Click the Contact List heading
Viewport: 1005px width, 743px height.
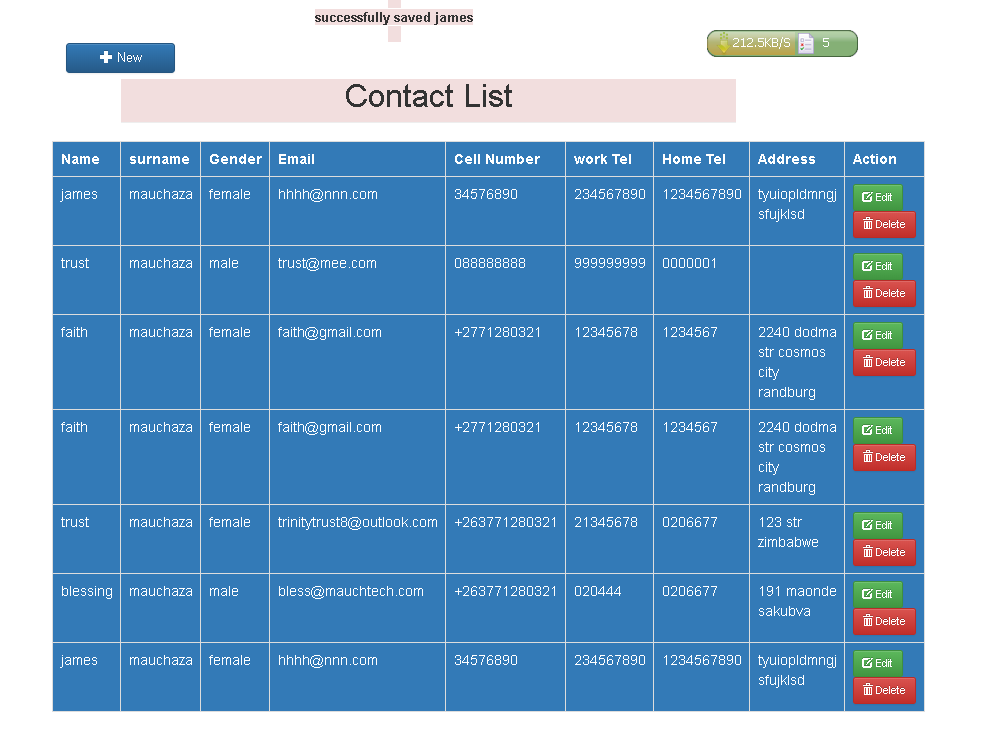pos(428,97)
